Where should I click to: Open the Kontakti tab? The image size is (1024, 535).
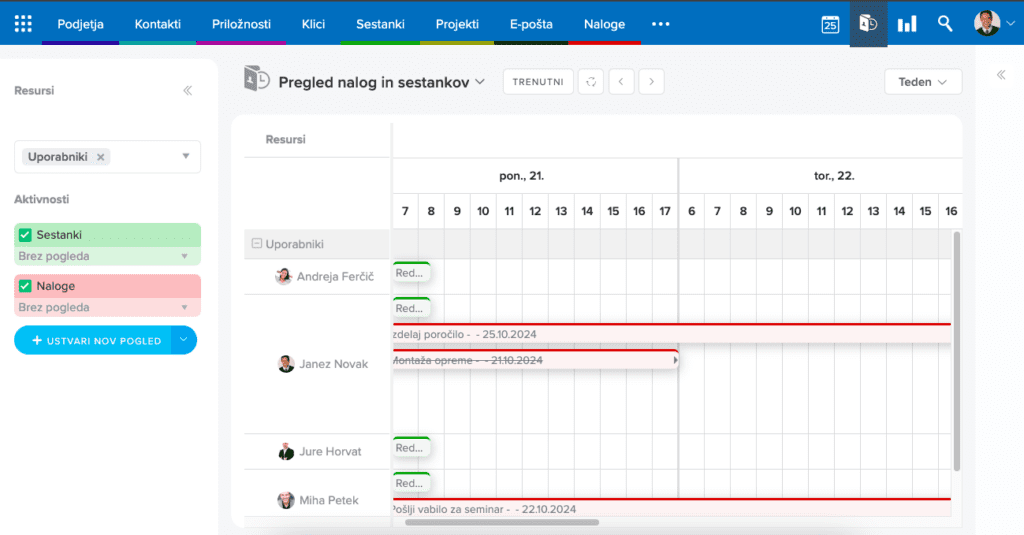click(x=157, y=24)
